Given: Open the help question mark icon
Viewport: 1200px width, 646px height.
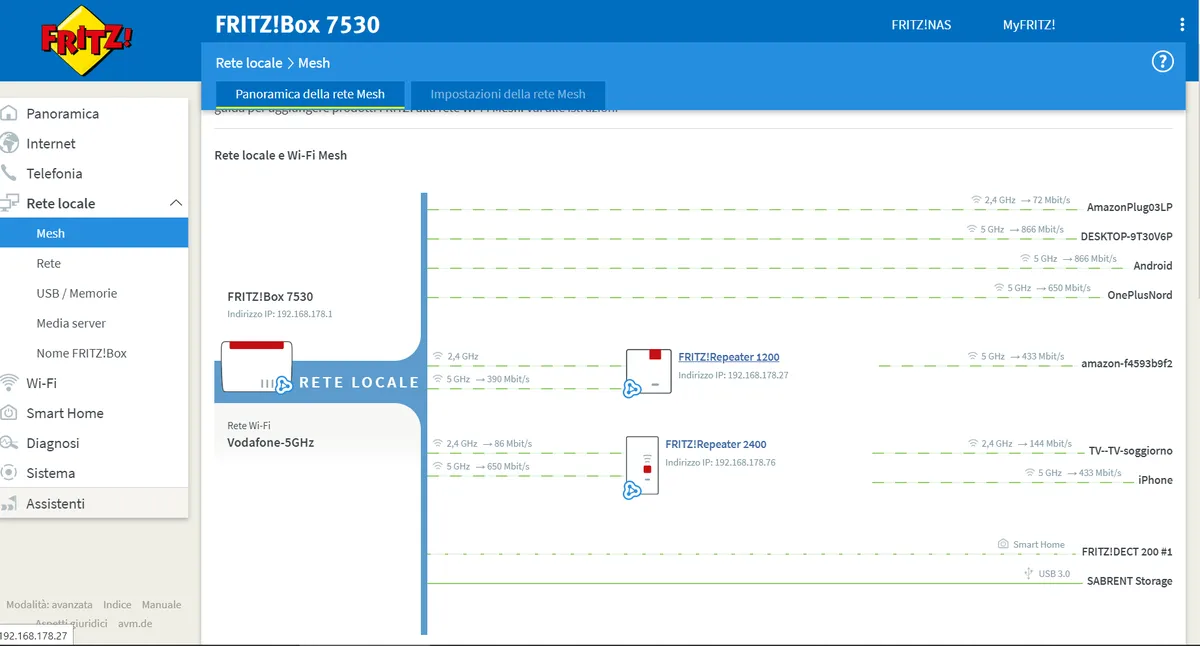Looking at the screenshot, I should [1162, 62].
